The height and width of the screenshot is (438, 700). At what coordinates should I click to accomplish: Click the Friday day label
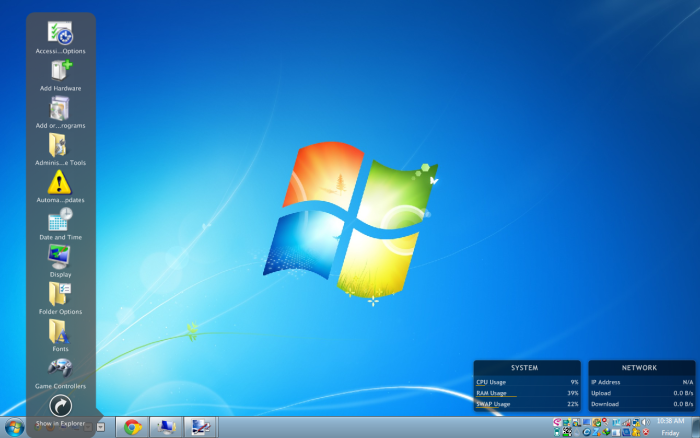pos(670,433)
